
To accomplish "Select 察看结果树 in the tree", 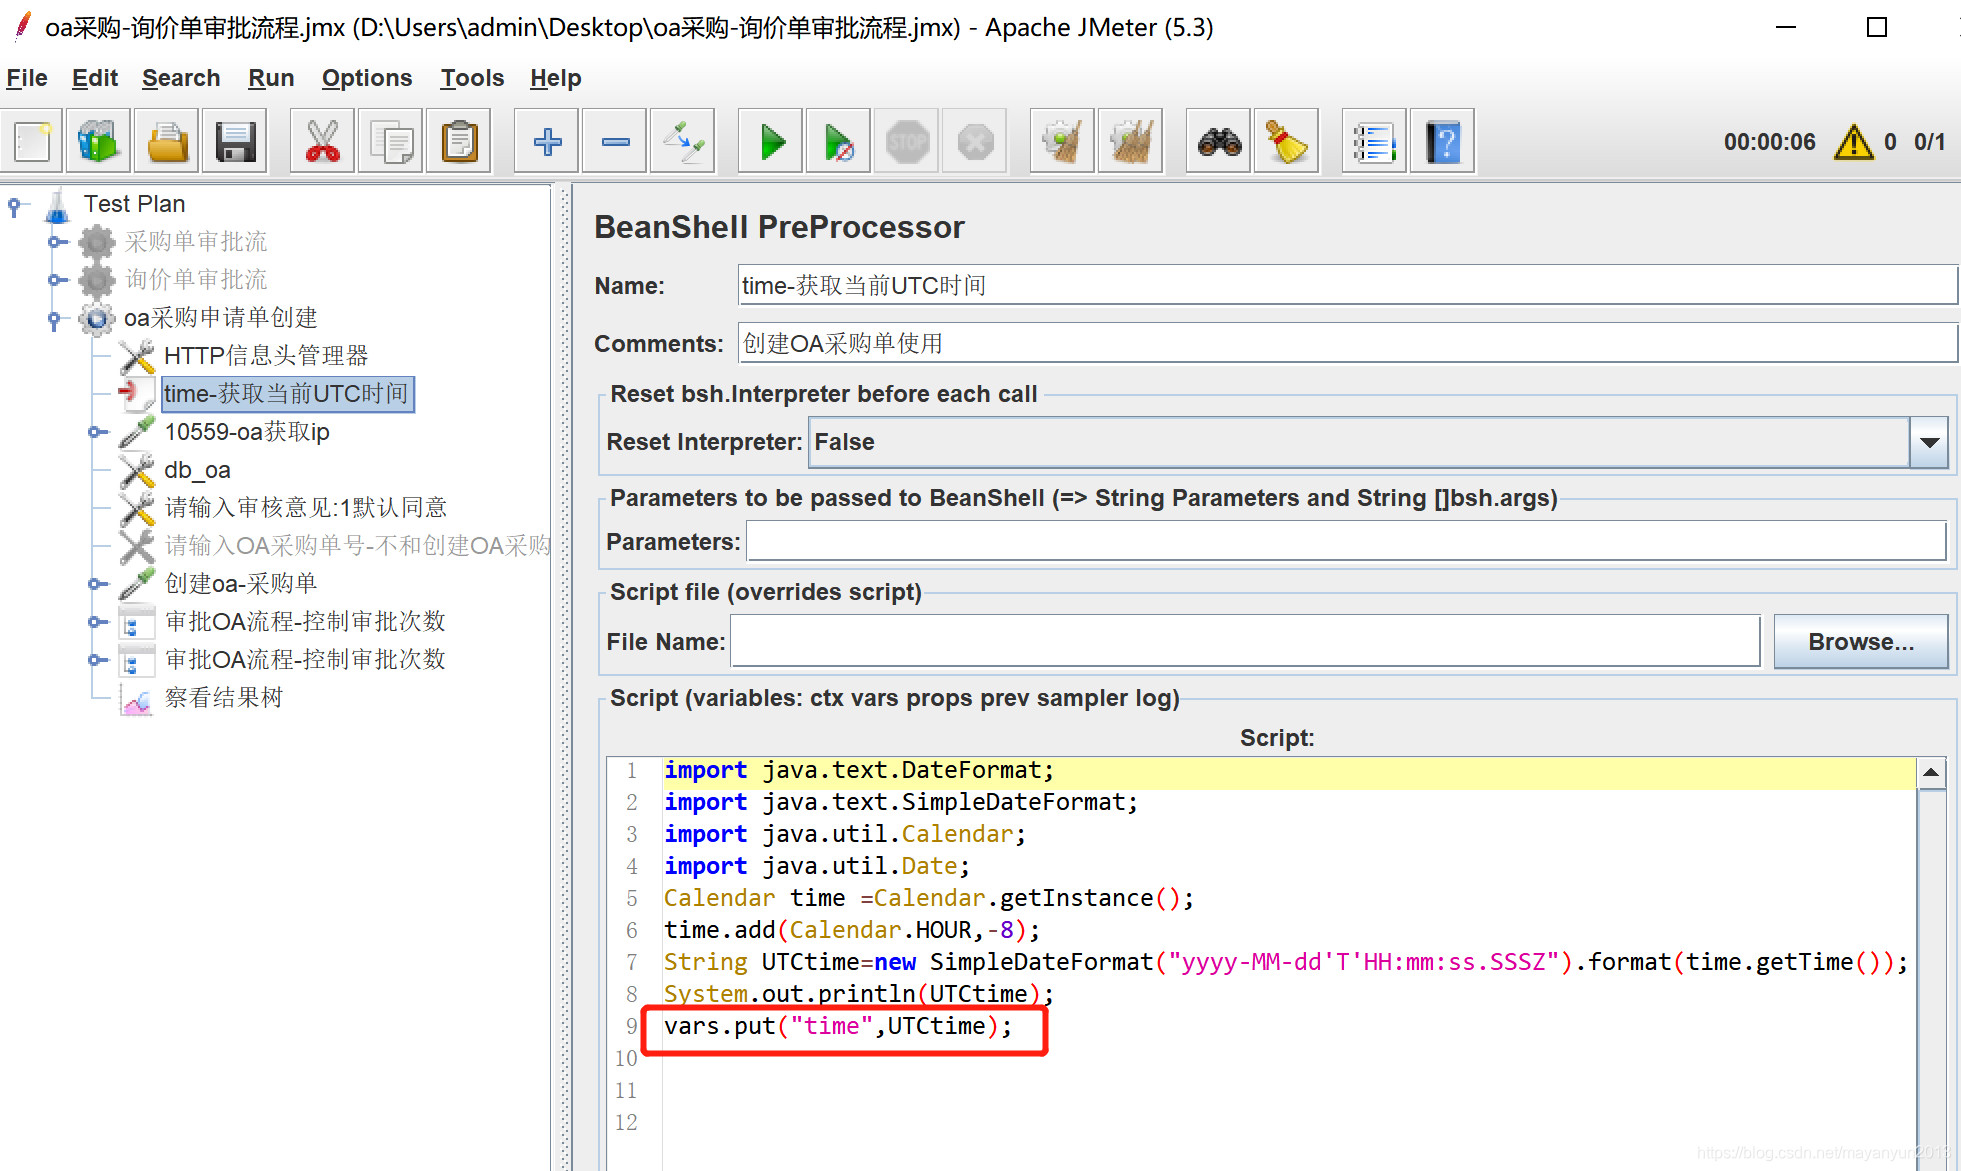I will tap(223, 698).
